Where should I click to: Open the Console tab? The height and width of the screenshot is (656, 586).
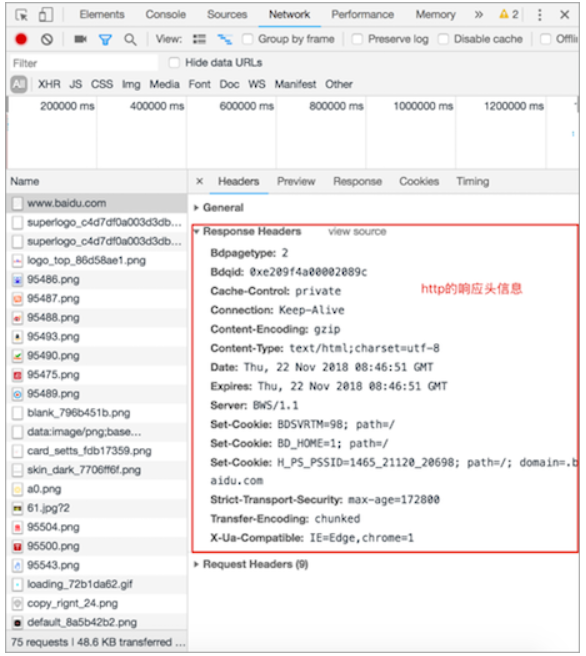pyautogui.click(x=166, y=15)
